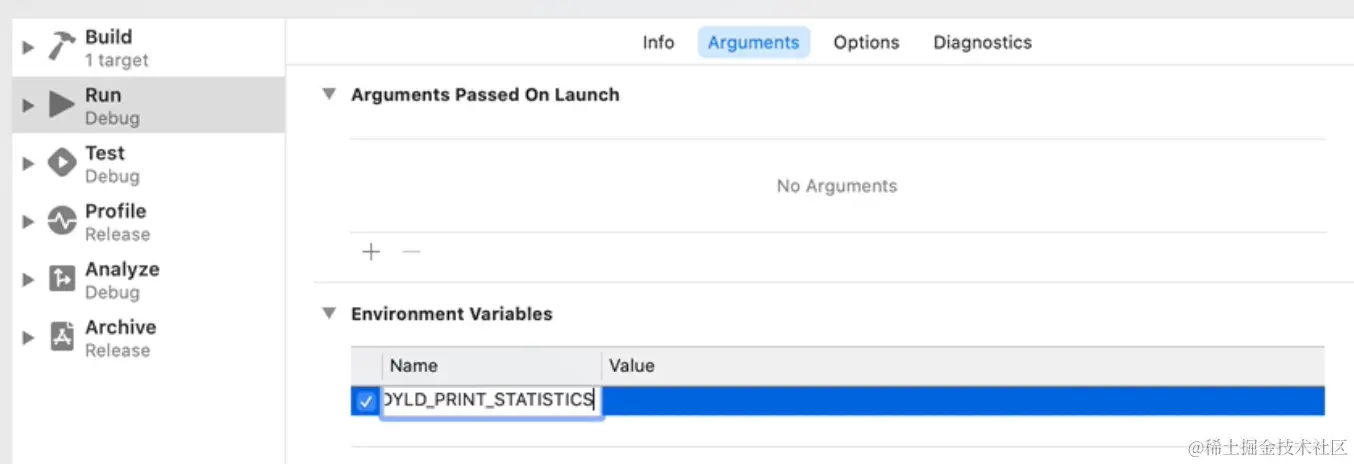Click the Run play icon
Image resolution: width=1354 pixels, height=464 pixels.
point(62,104)
